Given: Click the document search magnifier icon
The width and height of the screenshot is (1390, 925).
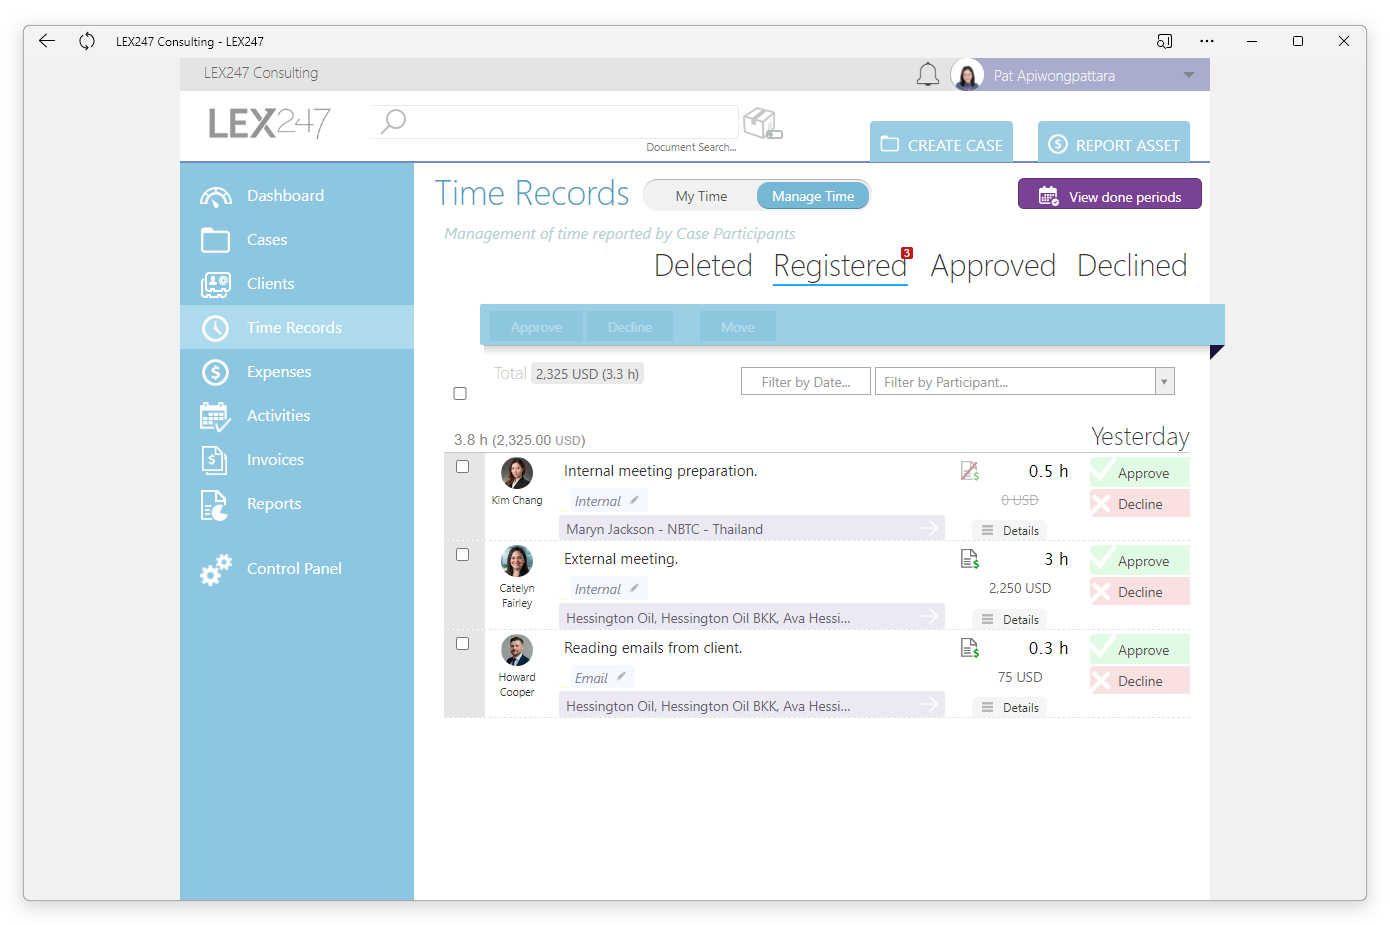Looking at the screenshot, I should point(393,121).
